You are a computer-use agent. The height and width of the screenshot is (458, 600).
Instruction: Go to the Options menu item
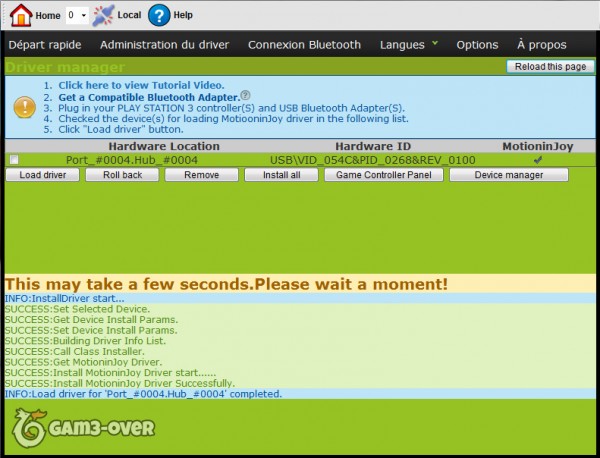coord(477,45)
